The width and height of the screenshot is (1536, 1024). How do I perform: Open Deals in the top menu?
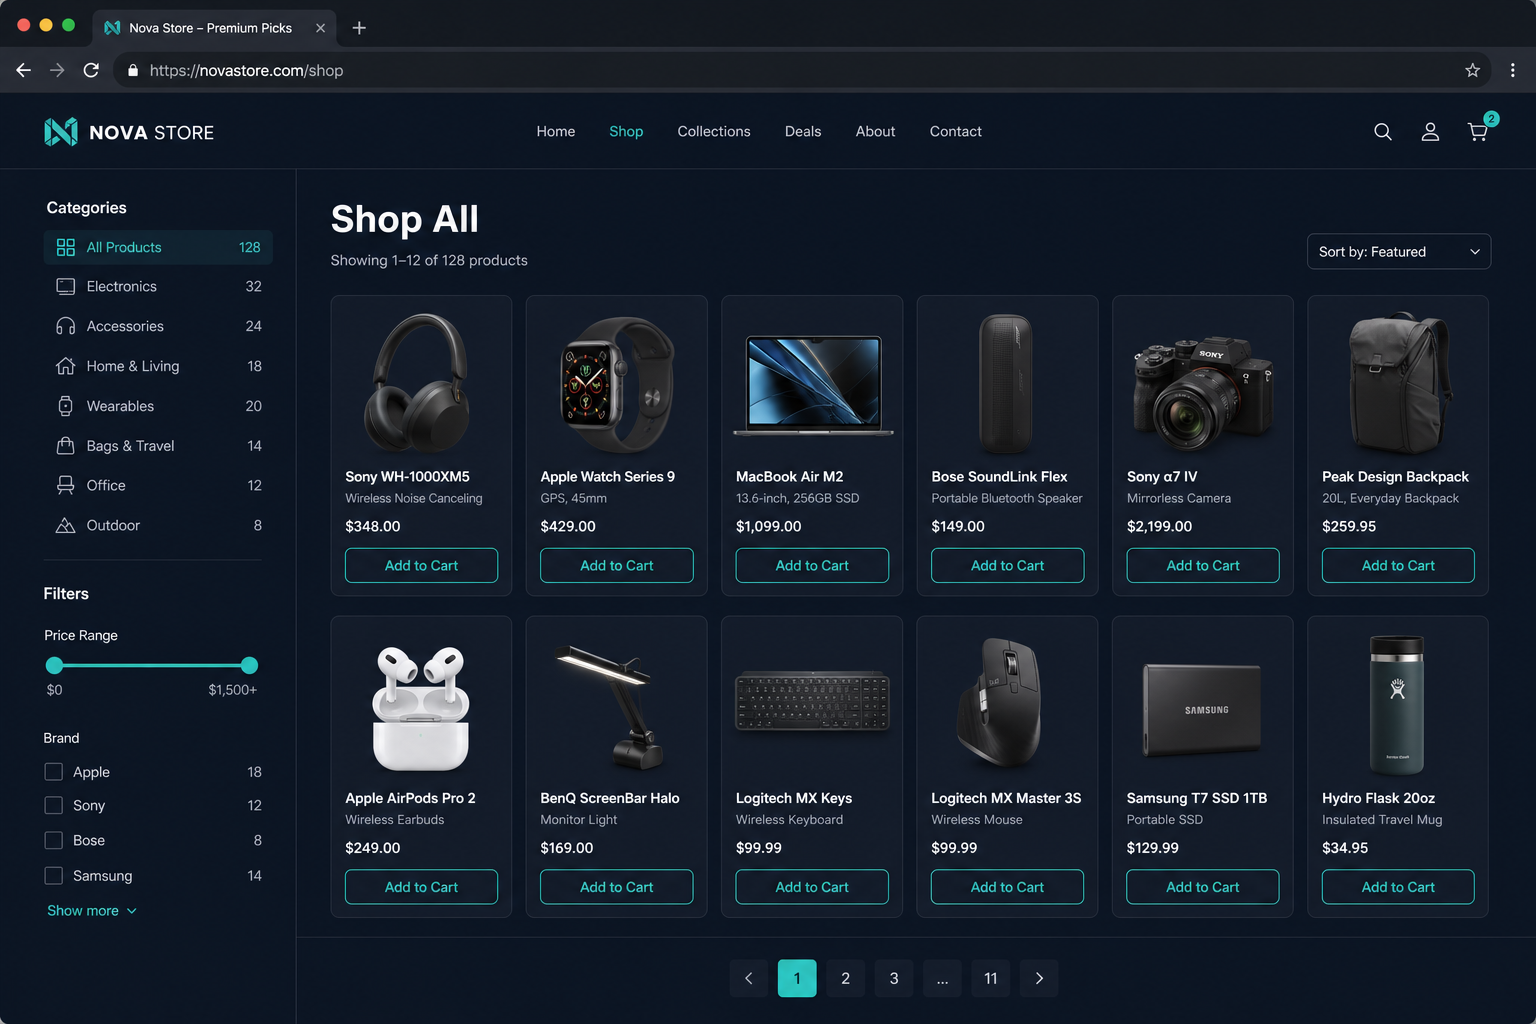tap(803, 131)
